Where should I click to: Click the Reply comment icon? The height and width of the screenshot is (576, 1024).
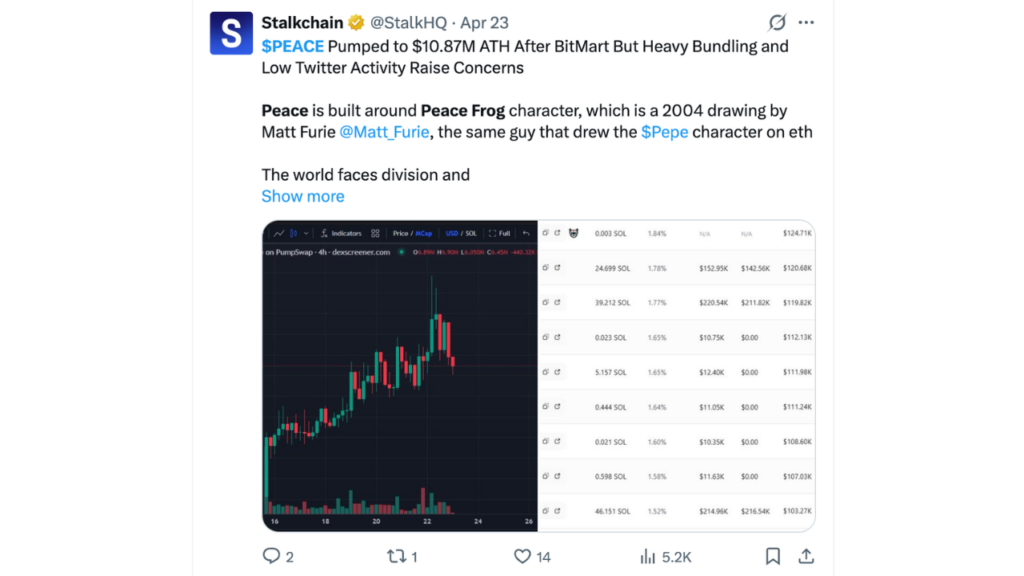coord(271,556)
